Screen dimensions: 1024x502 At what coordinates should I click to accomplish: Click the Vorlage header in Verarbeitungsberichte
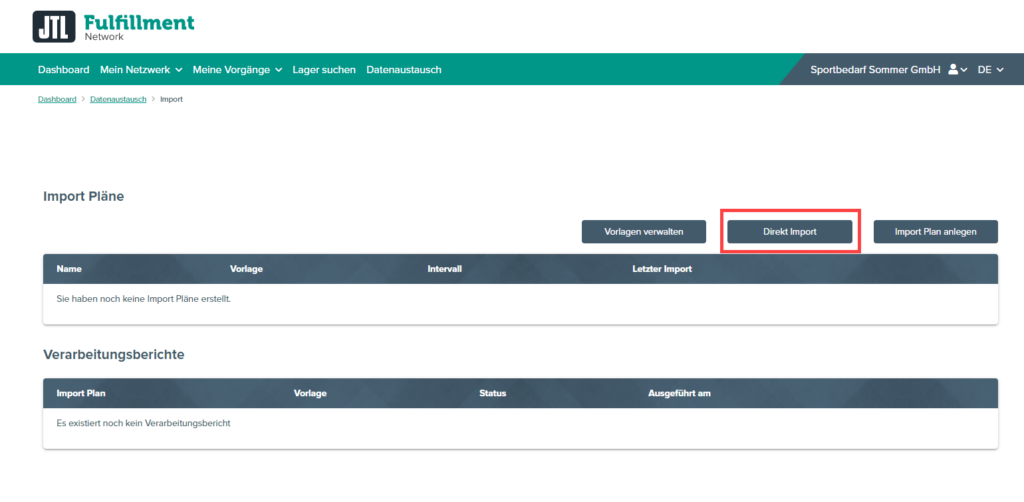coord(310,393)
